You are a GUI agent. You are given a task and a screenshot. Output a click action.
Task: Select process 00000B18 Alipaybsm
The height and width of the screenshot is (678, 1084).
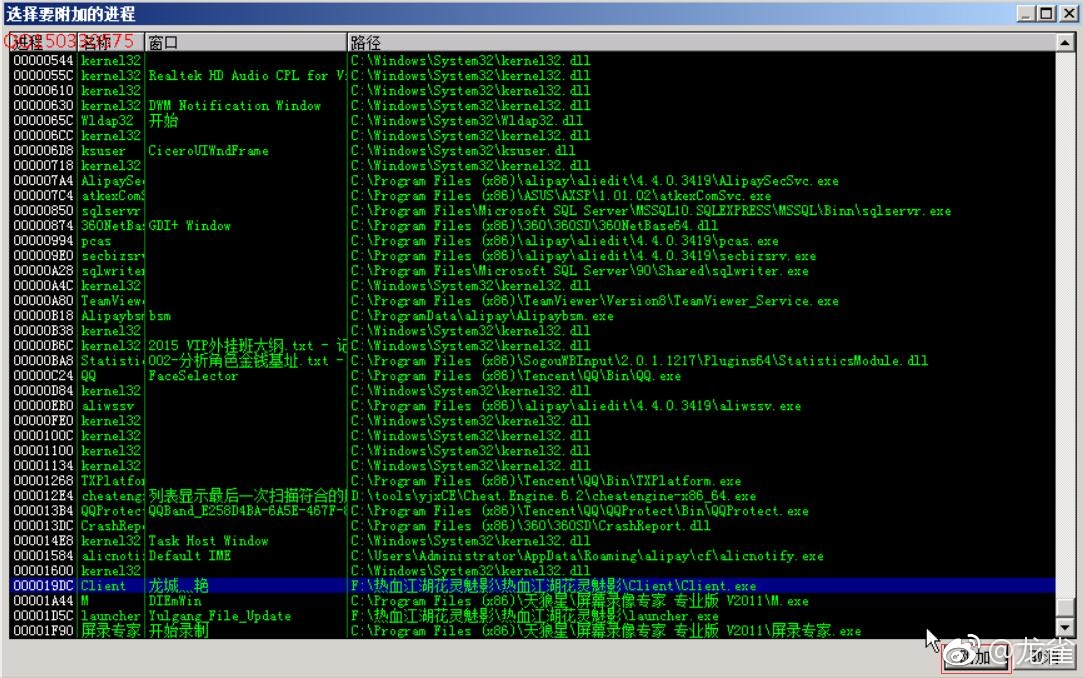click(x=533, y=315)
